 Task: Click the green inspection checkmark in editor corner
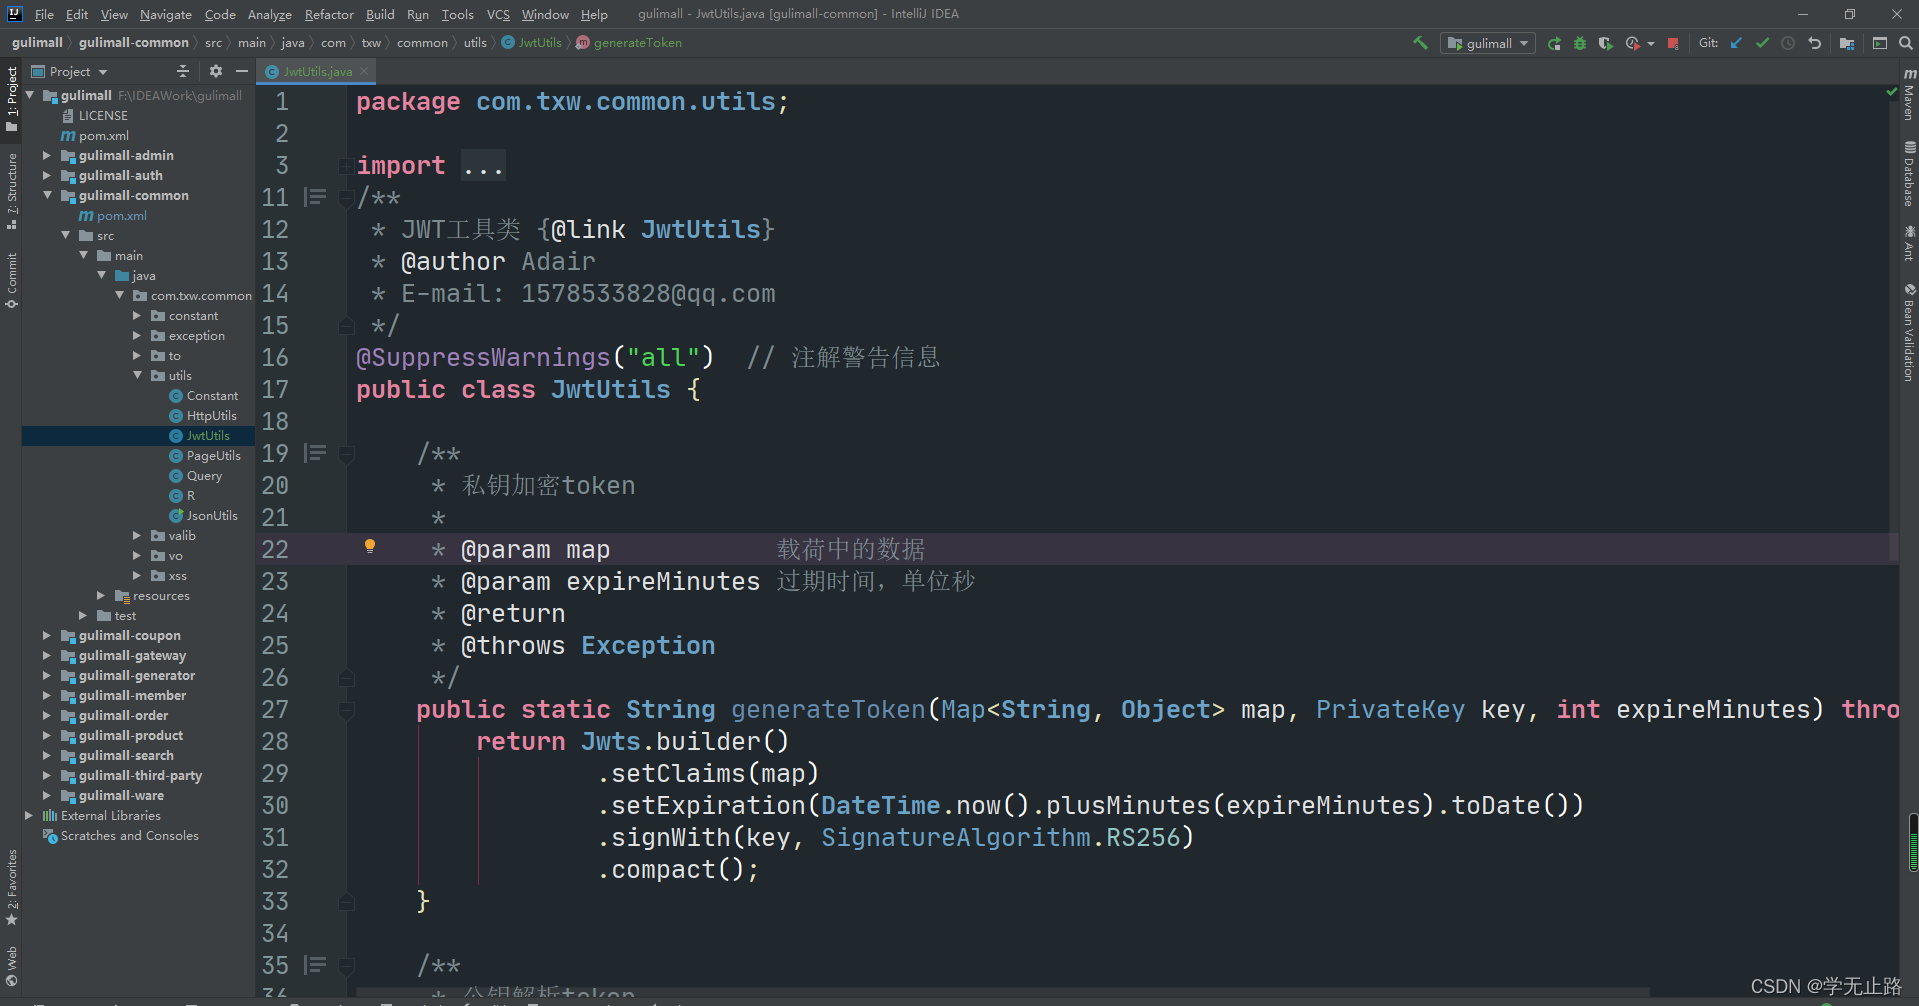(1891, 92)
